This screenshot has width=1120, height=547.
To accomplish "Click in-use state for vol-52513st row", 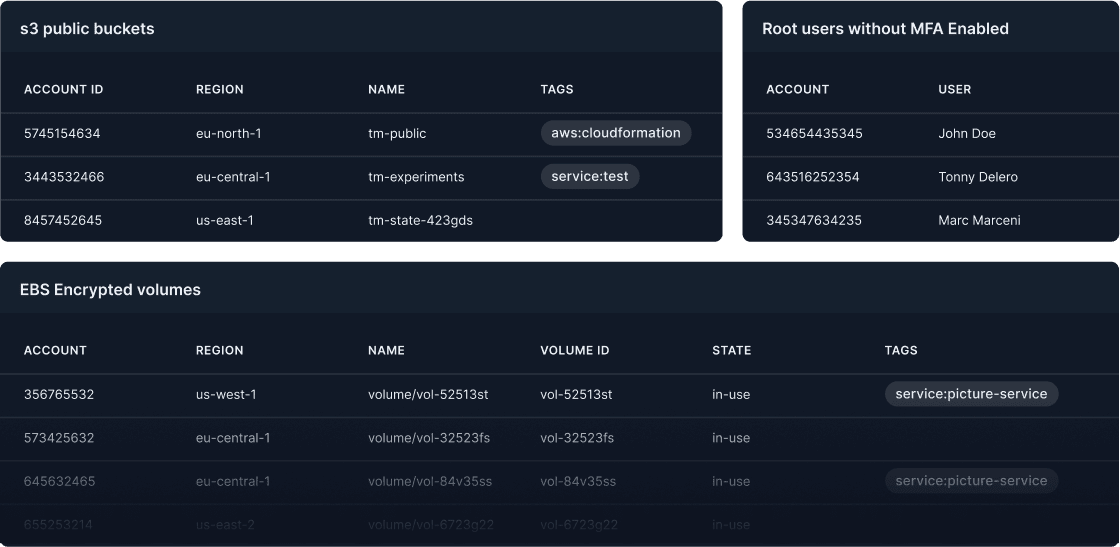I will (731, 395).
